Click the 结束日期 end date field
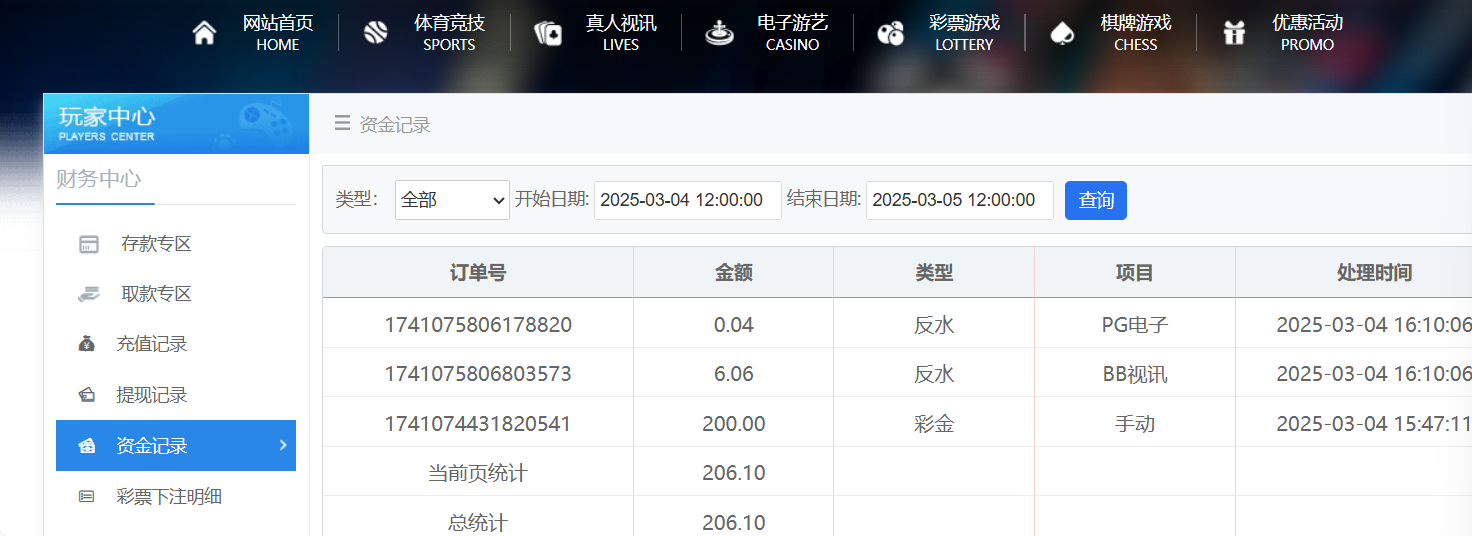 (x=959, y=200)
